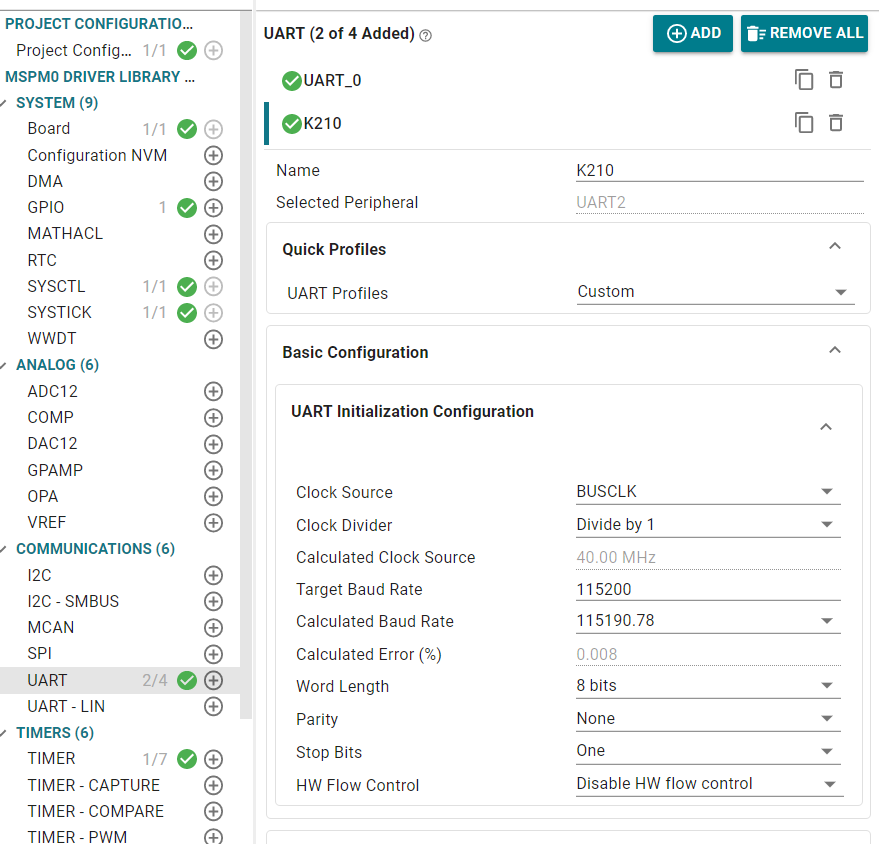Open the Stop Bits dropdown
The width and height of the screenshot is (879, 844).
pyautogui.click(x=709, y=751)
